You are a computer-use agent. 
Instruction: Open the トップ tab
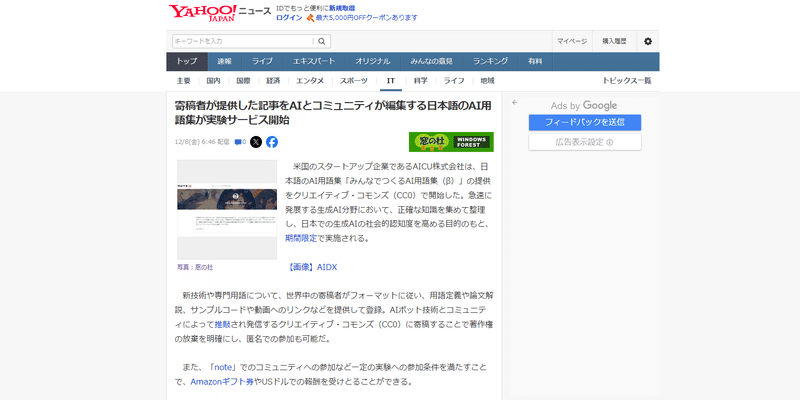coord(187,61)
